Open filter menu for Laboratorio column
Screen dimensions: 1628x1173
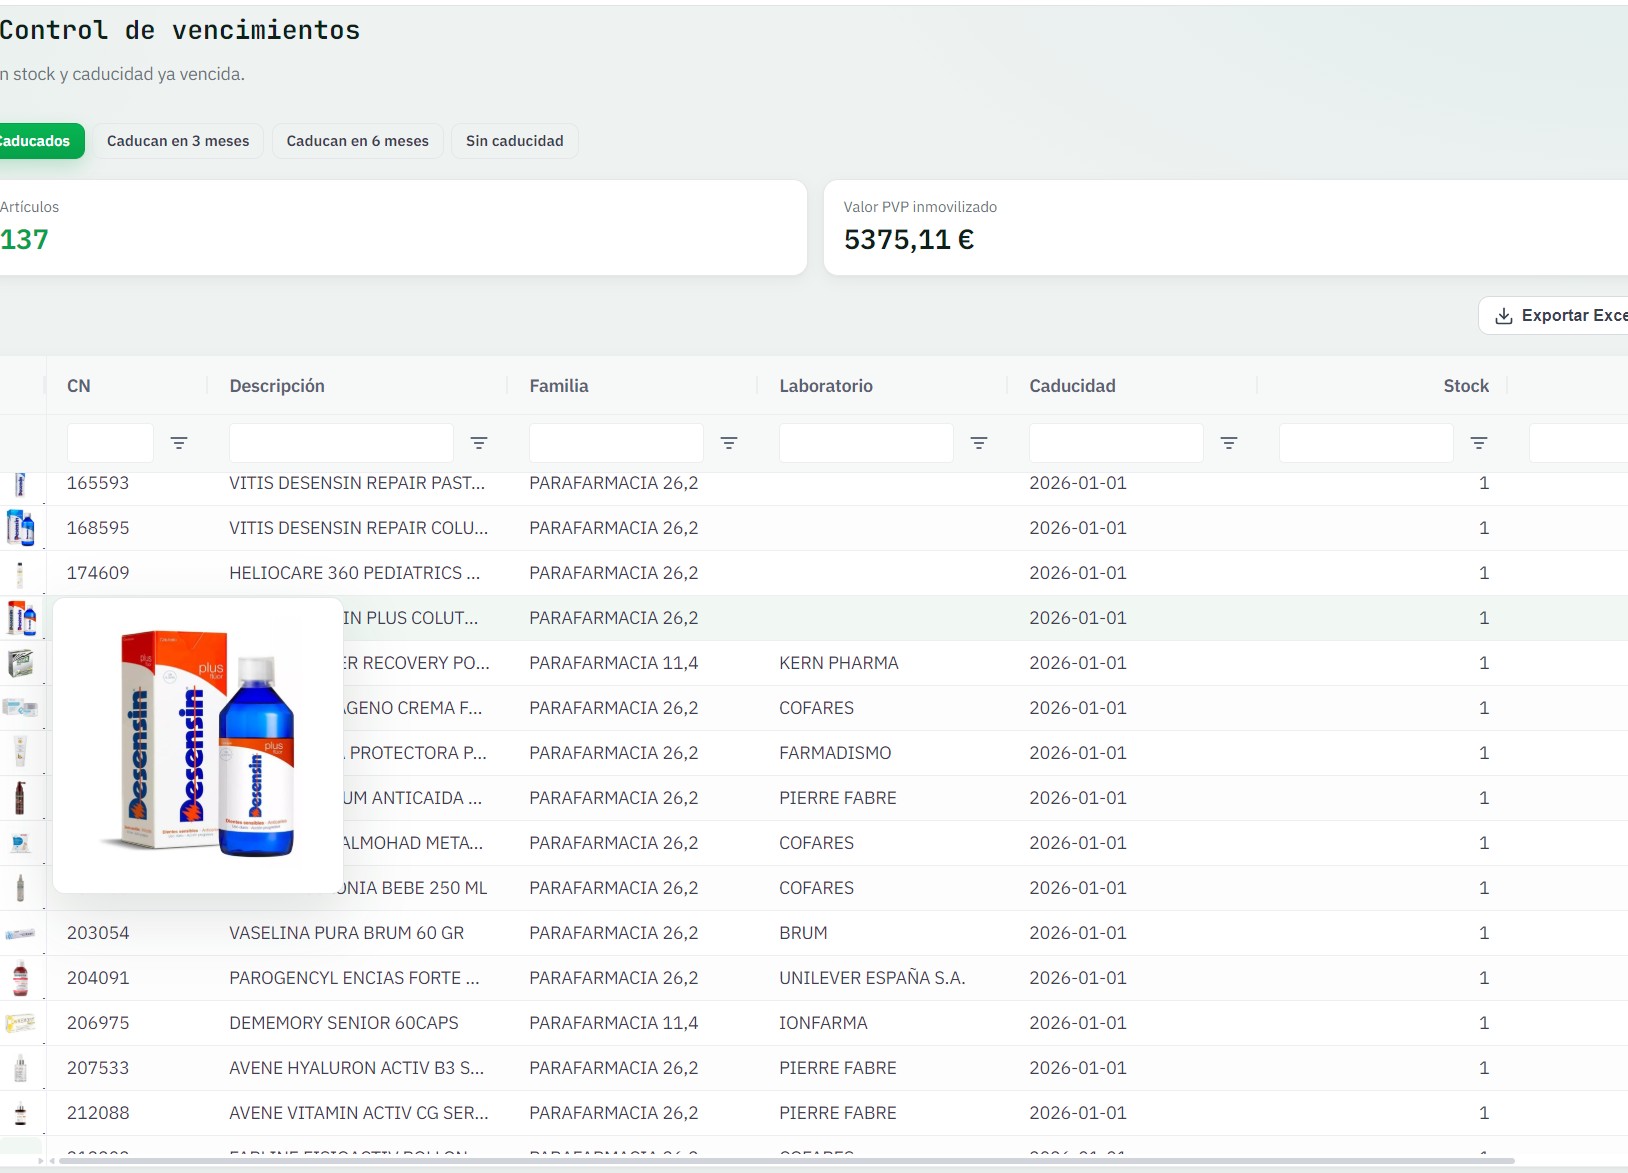(x=979, y=443)
